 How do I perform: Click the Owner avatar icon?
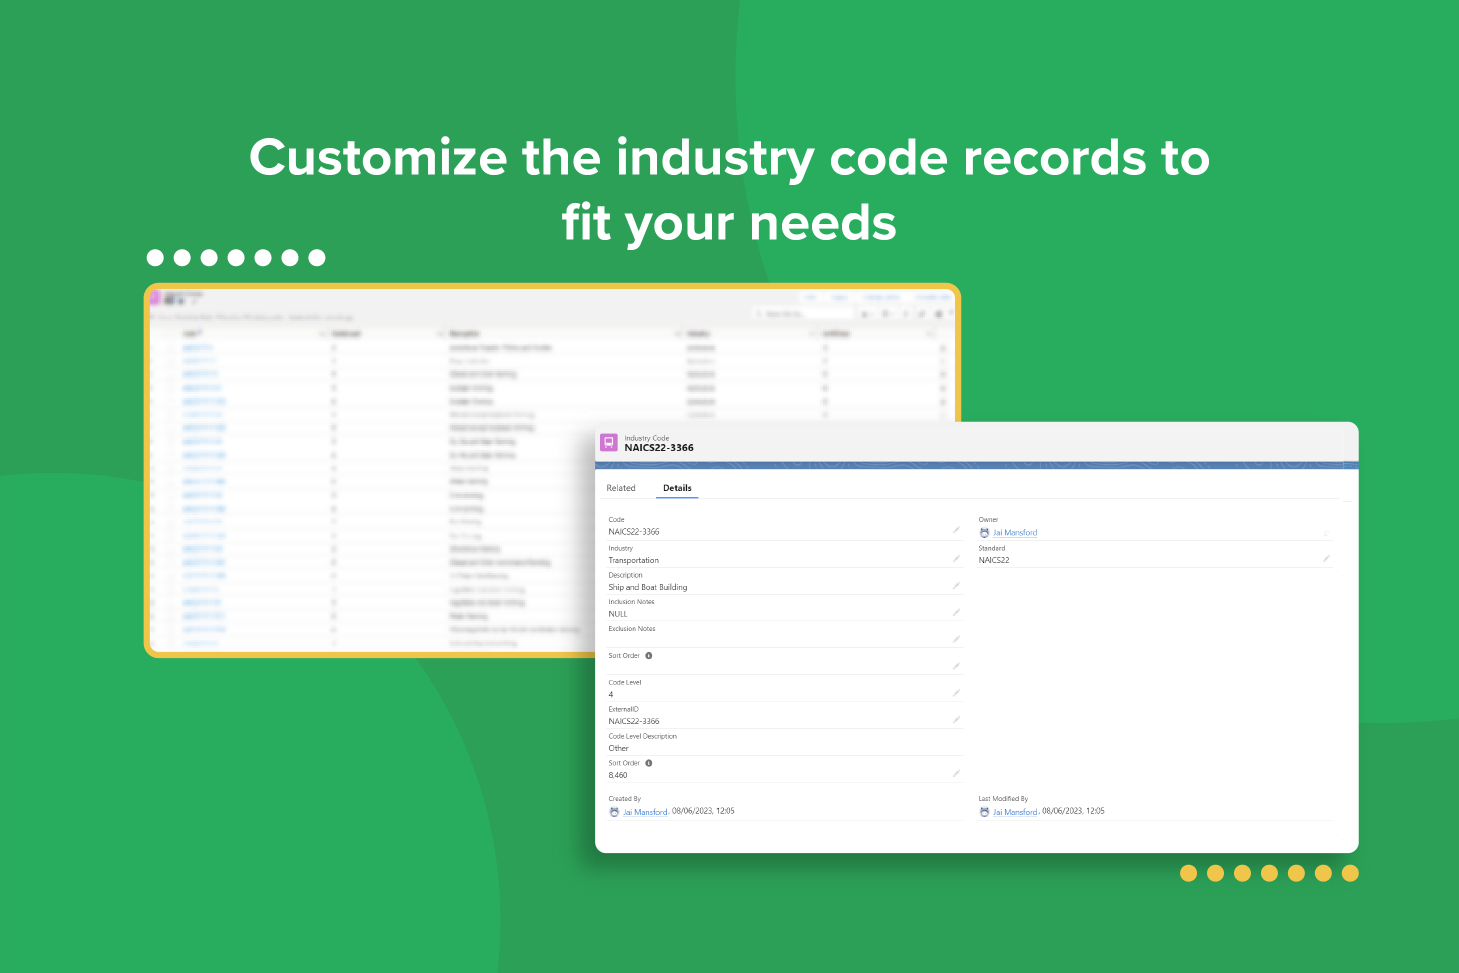pos(984,533)
